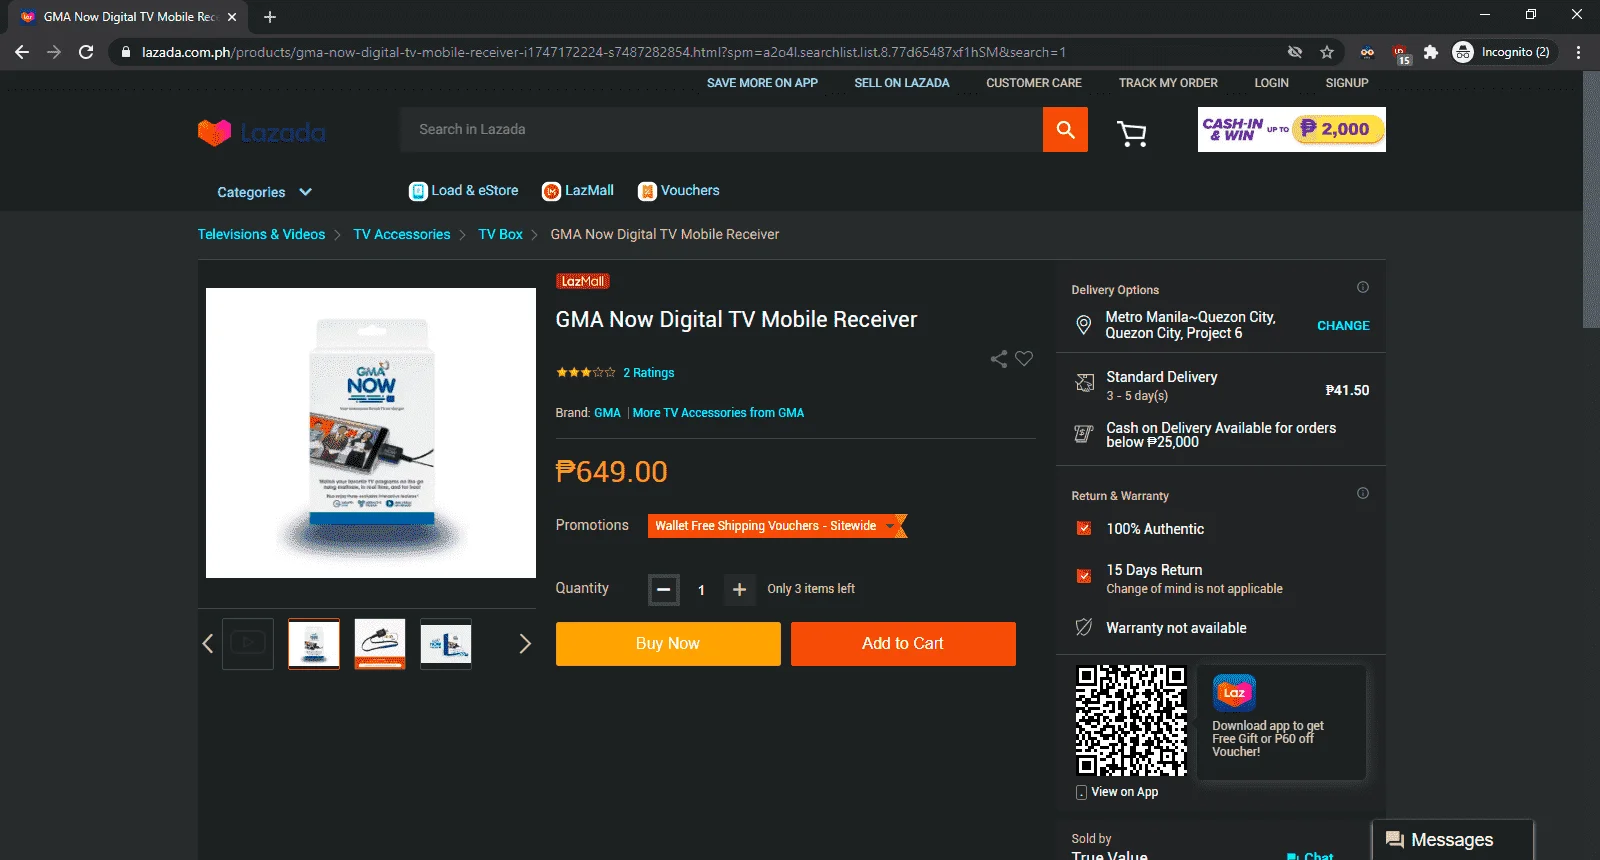Click Add to Cart button
The image size is (1600, 860).
pyautogui.click(x=903, y=644)
